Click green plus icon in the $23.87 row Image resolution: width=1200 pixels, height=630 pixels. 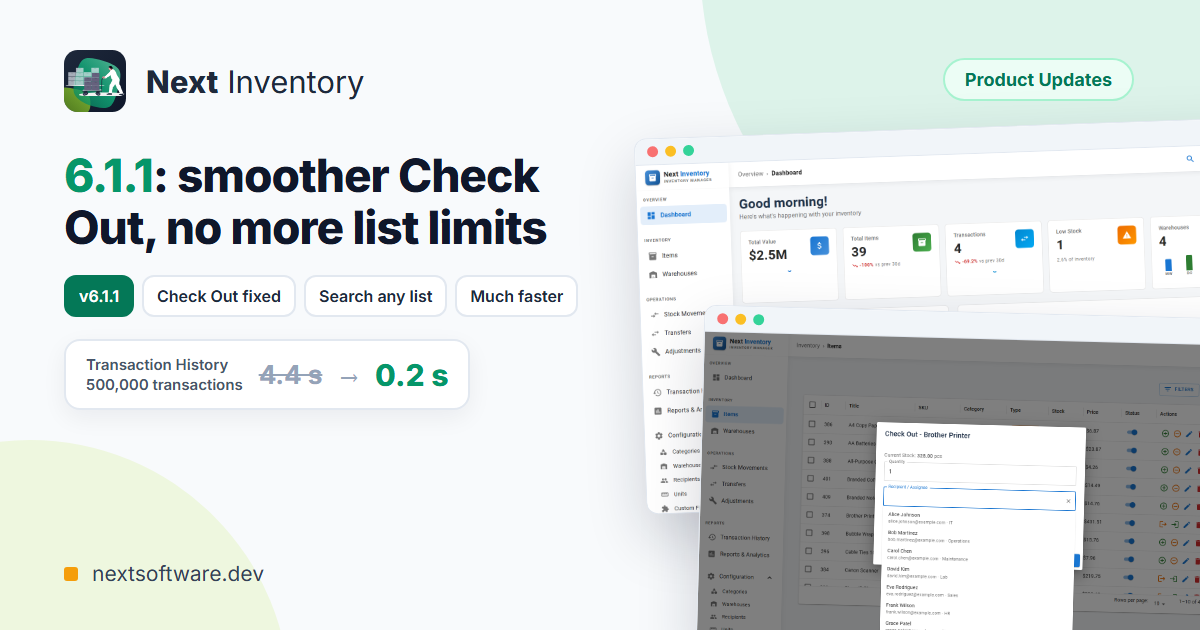[1165, 450]
